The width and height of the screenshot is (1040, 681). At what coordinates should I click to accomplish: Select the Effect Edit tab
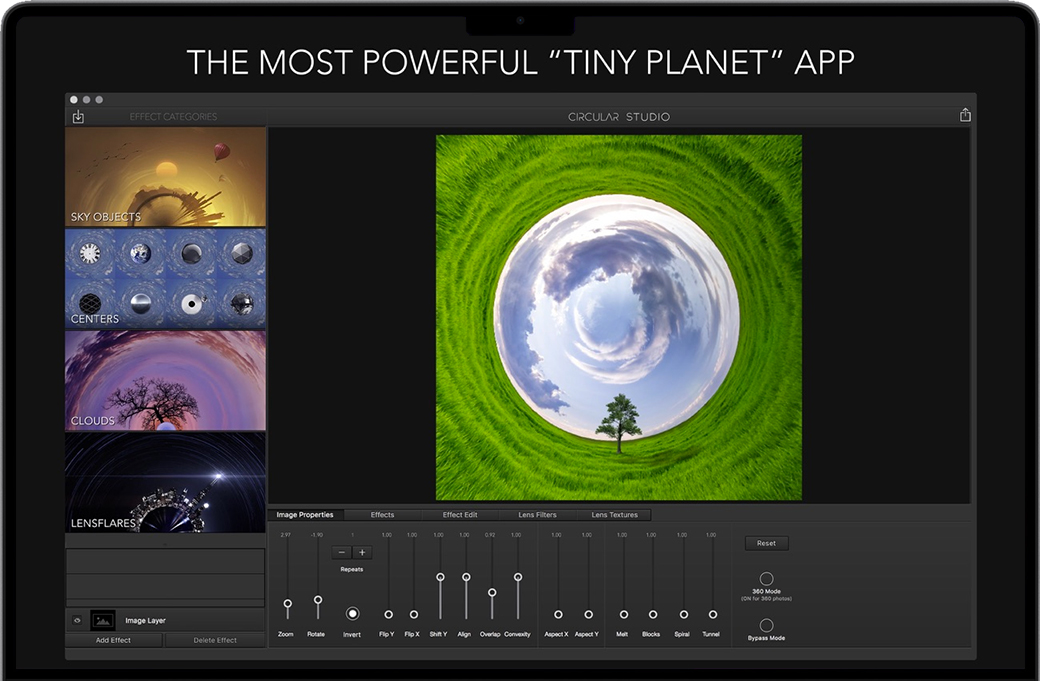[x=460, y=515]
